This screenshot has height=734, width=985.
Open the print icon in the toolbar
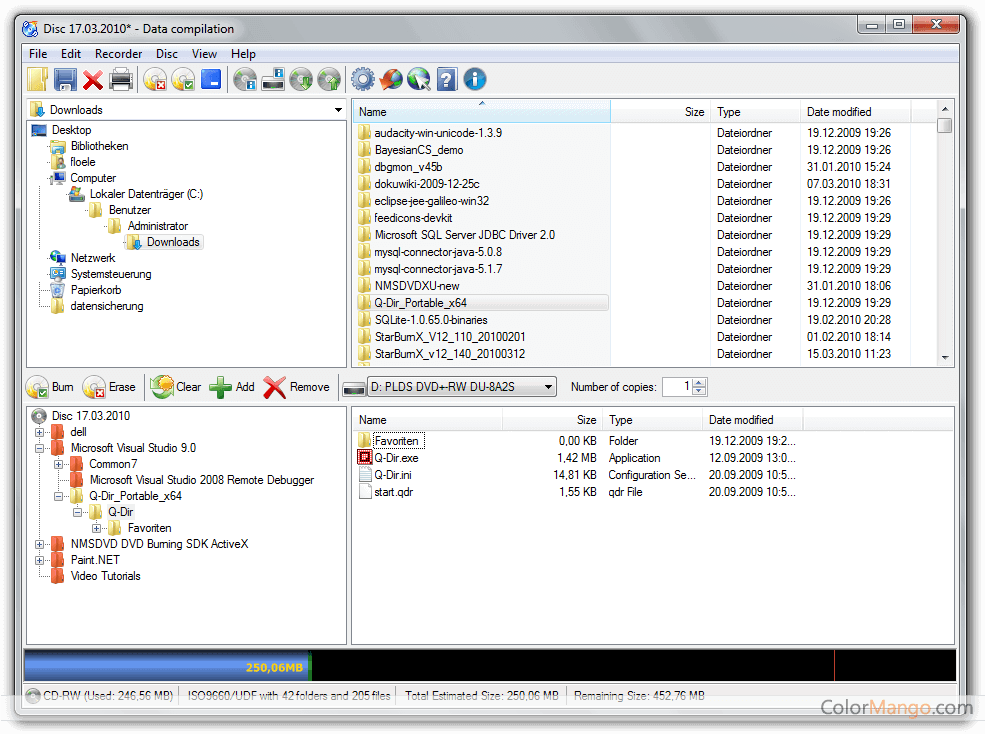[120, 79]
